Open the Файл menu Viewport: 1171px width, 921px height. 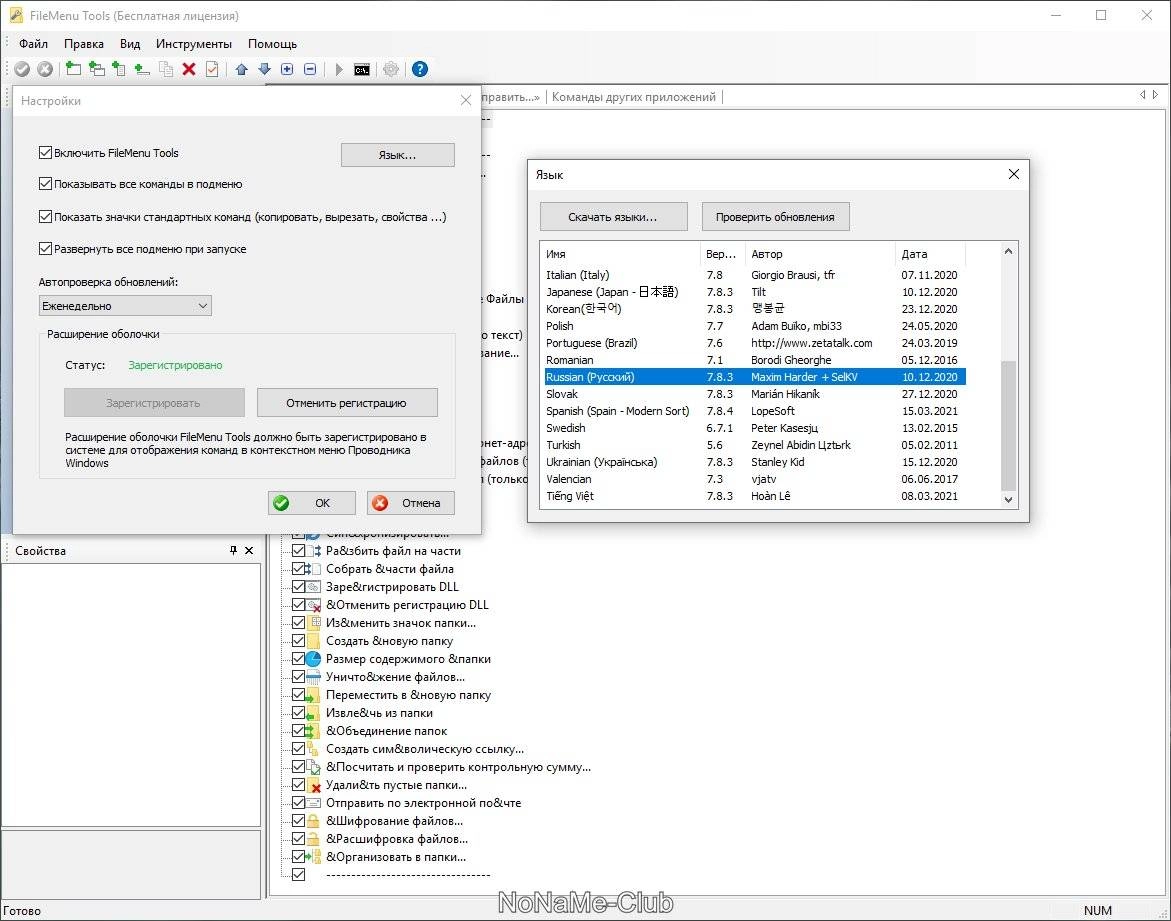pyautogui.click(x=34, y=44)
